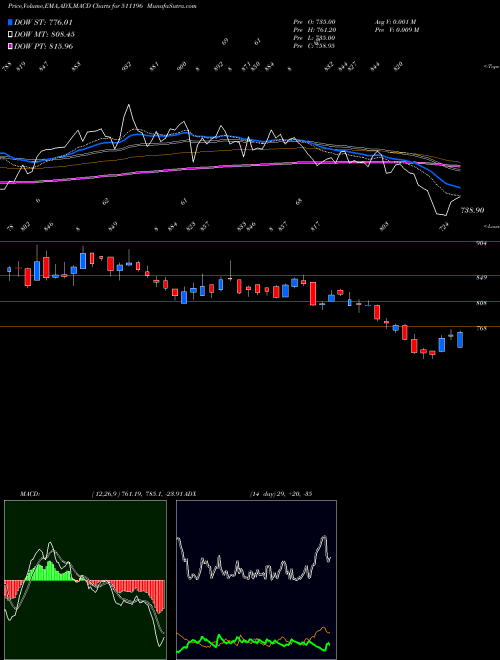Click inside the MACD histogram panel
This screenshot has height=660, width=500.
[85, 580]
